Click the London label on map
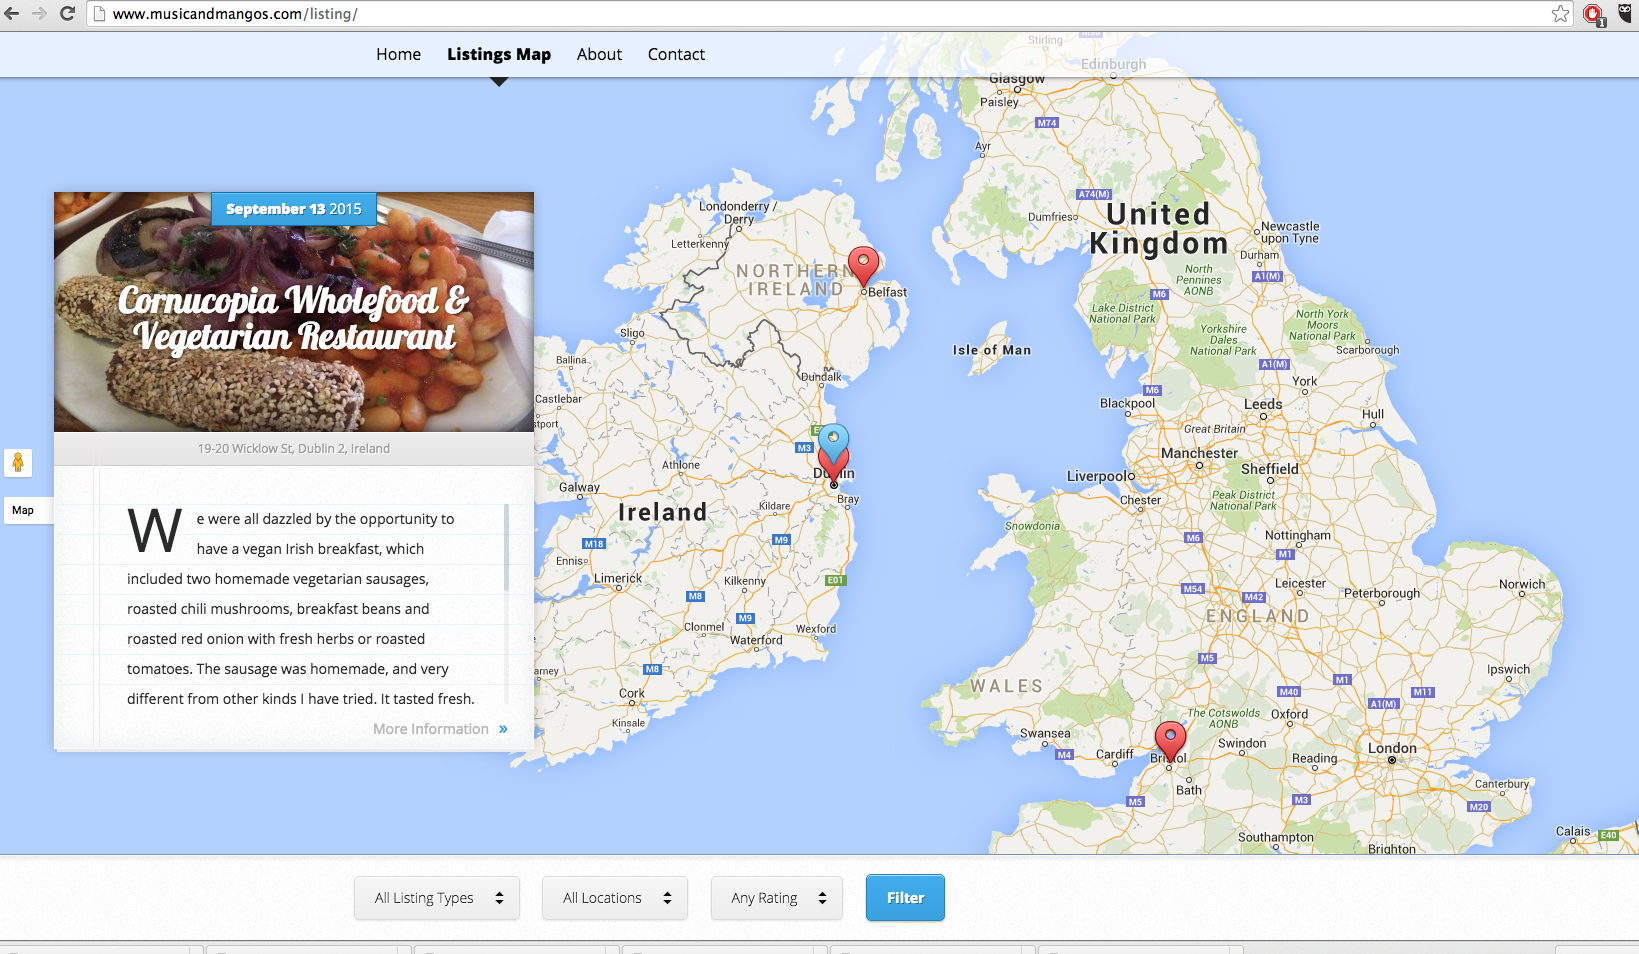 click(x=1392, y=748)
